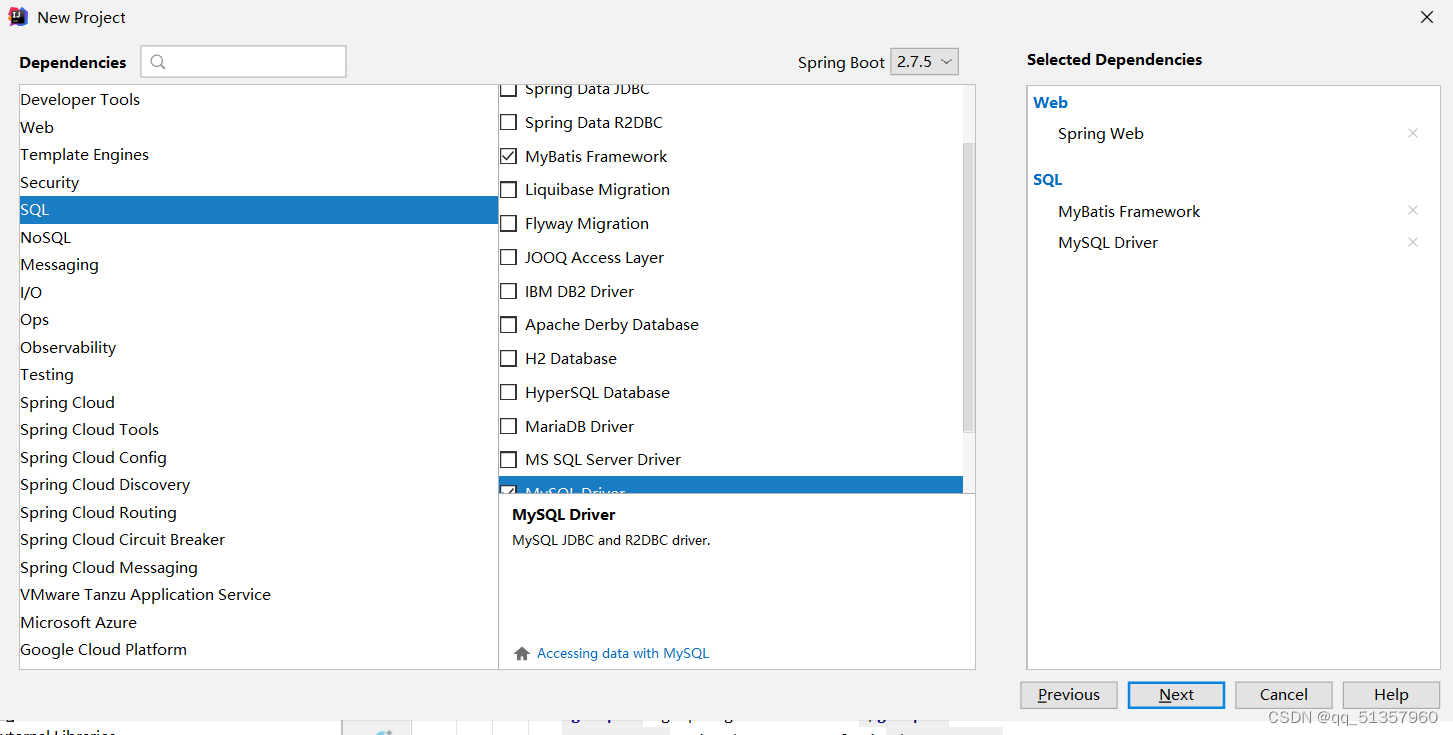
Task: Select Spring Web in Selected Dependencies
Action: tap(1101, 133)
